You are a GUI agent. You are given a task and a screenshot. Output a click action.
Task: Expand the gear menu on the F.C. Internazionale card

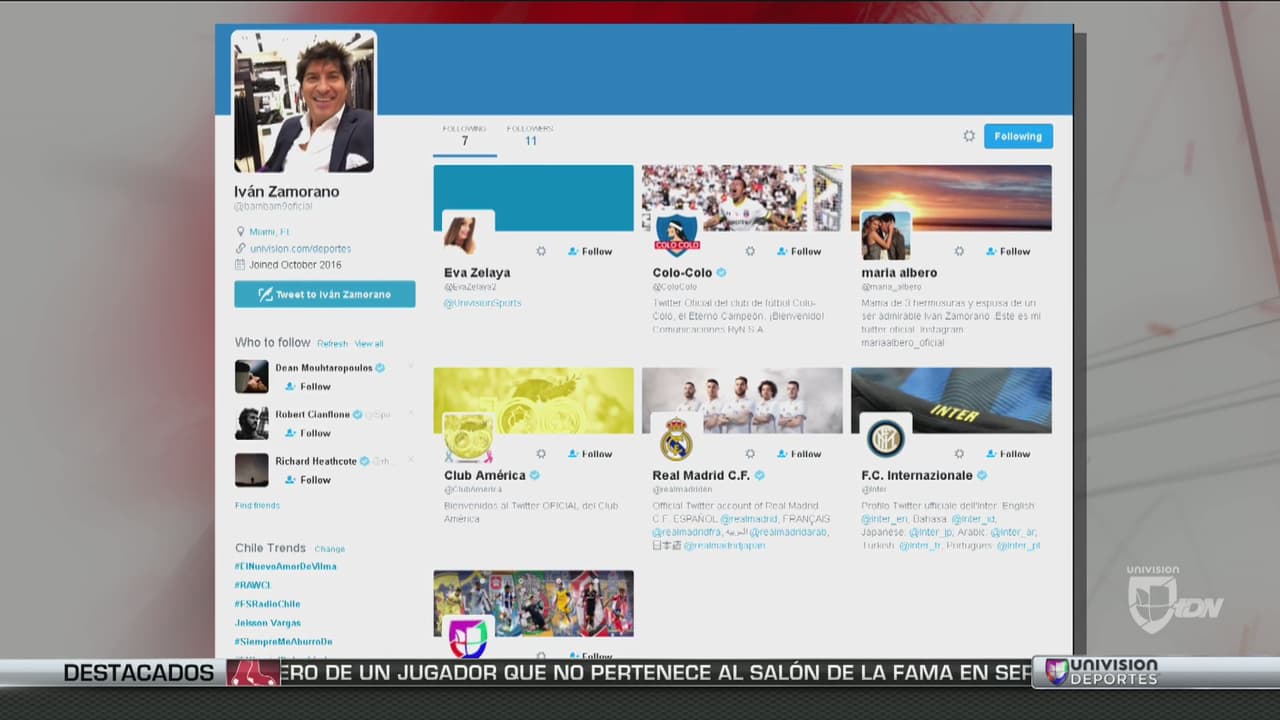959,454
